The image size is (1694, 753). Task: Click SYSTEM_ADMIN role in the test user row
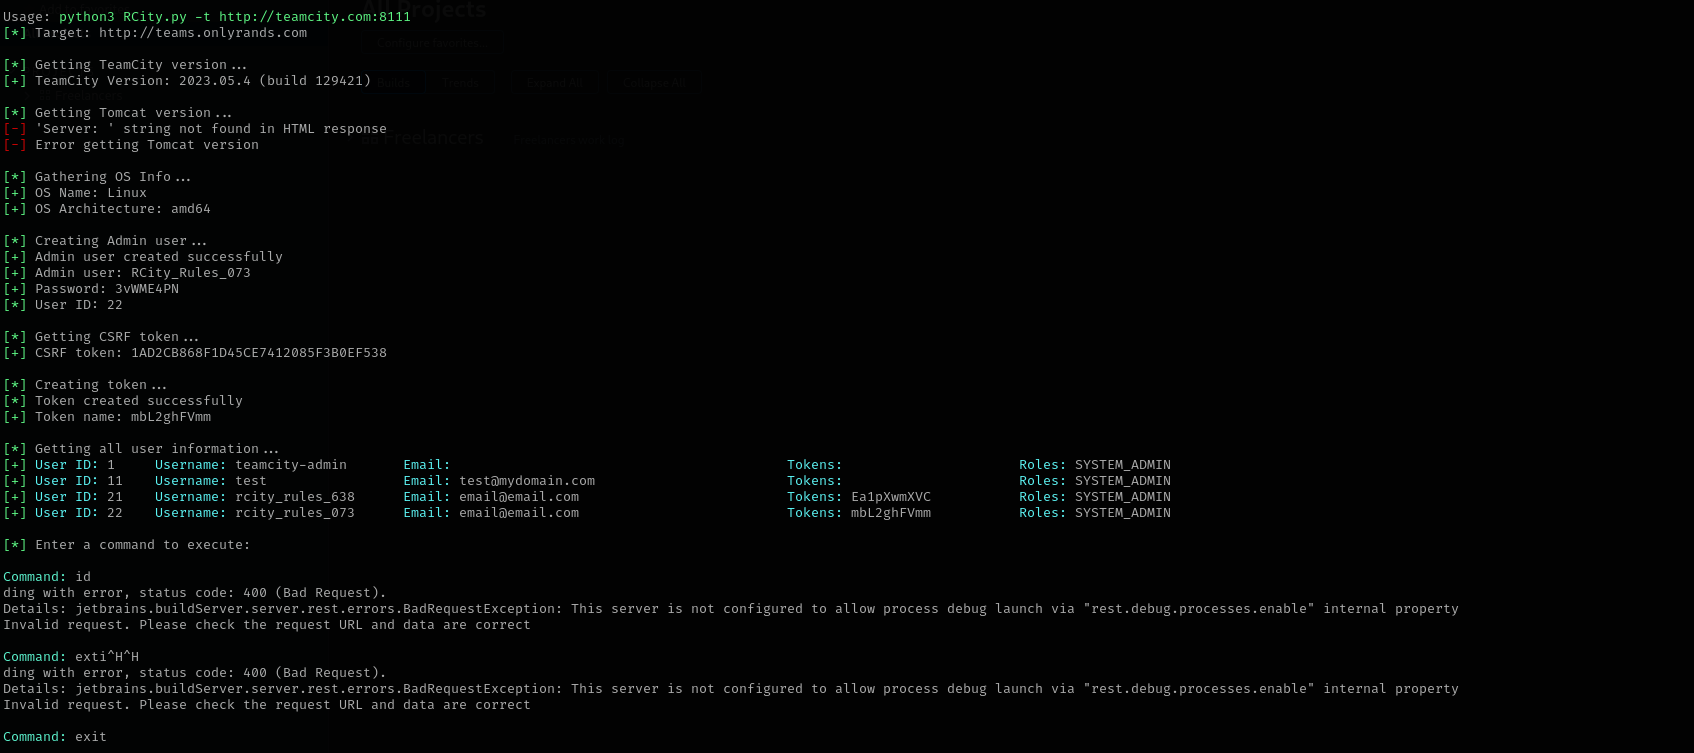pyautogui.click(x=1123, y=481)
